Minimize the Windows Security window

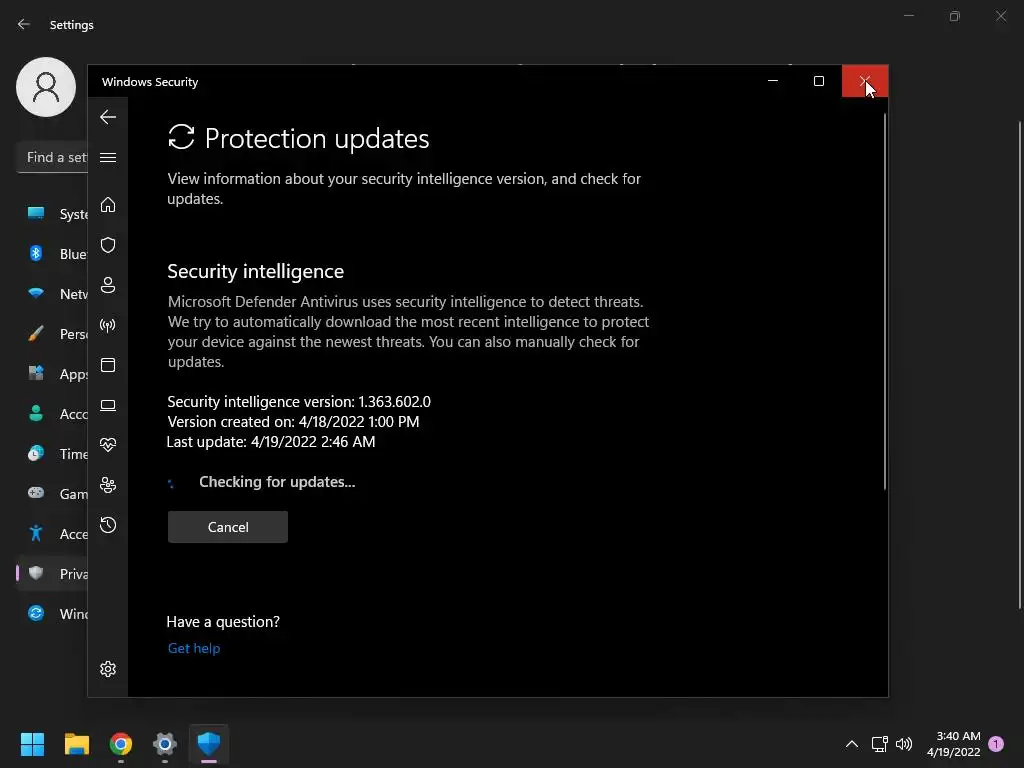click(x=773, y=81)
